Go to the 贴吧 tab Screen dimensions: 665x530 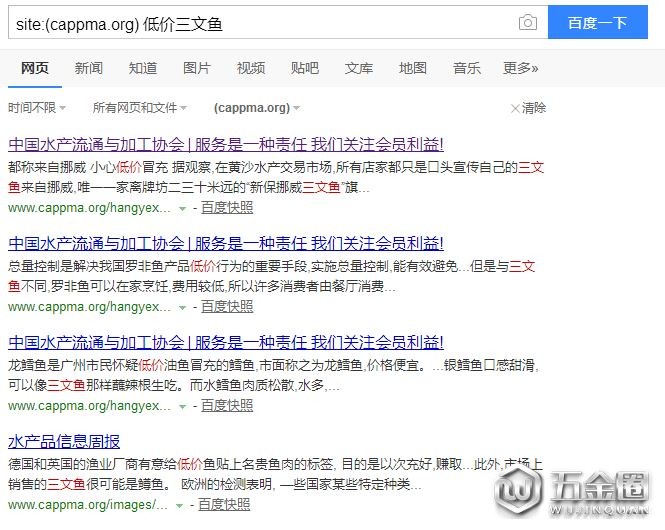click(x=305, y=68)
